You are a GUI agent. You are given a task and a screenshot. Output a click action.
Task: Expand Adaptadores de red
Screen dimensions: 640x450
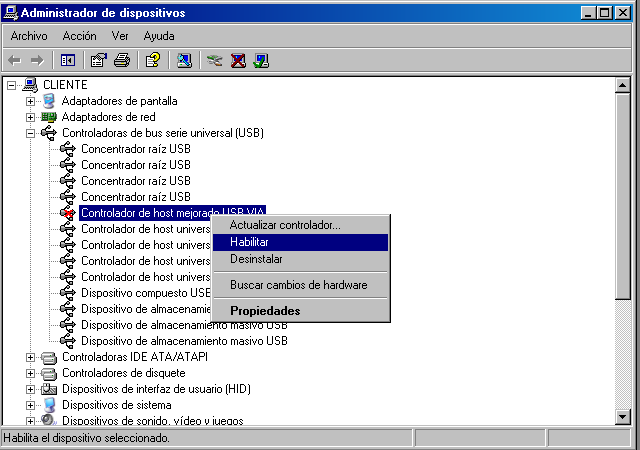click(x=31, y=117)
